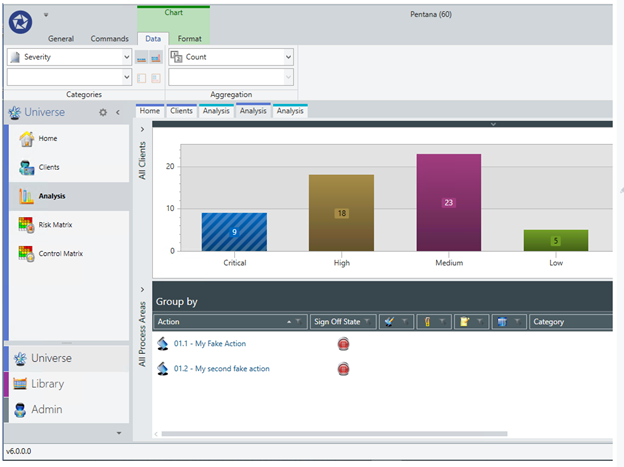The height and width of the screenshot is (467, 624).
Task: Click the gavel icon beside 01.2 action
Action: [162, 369]
